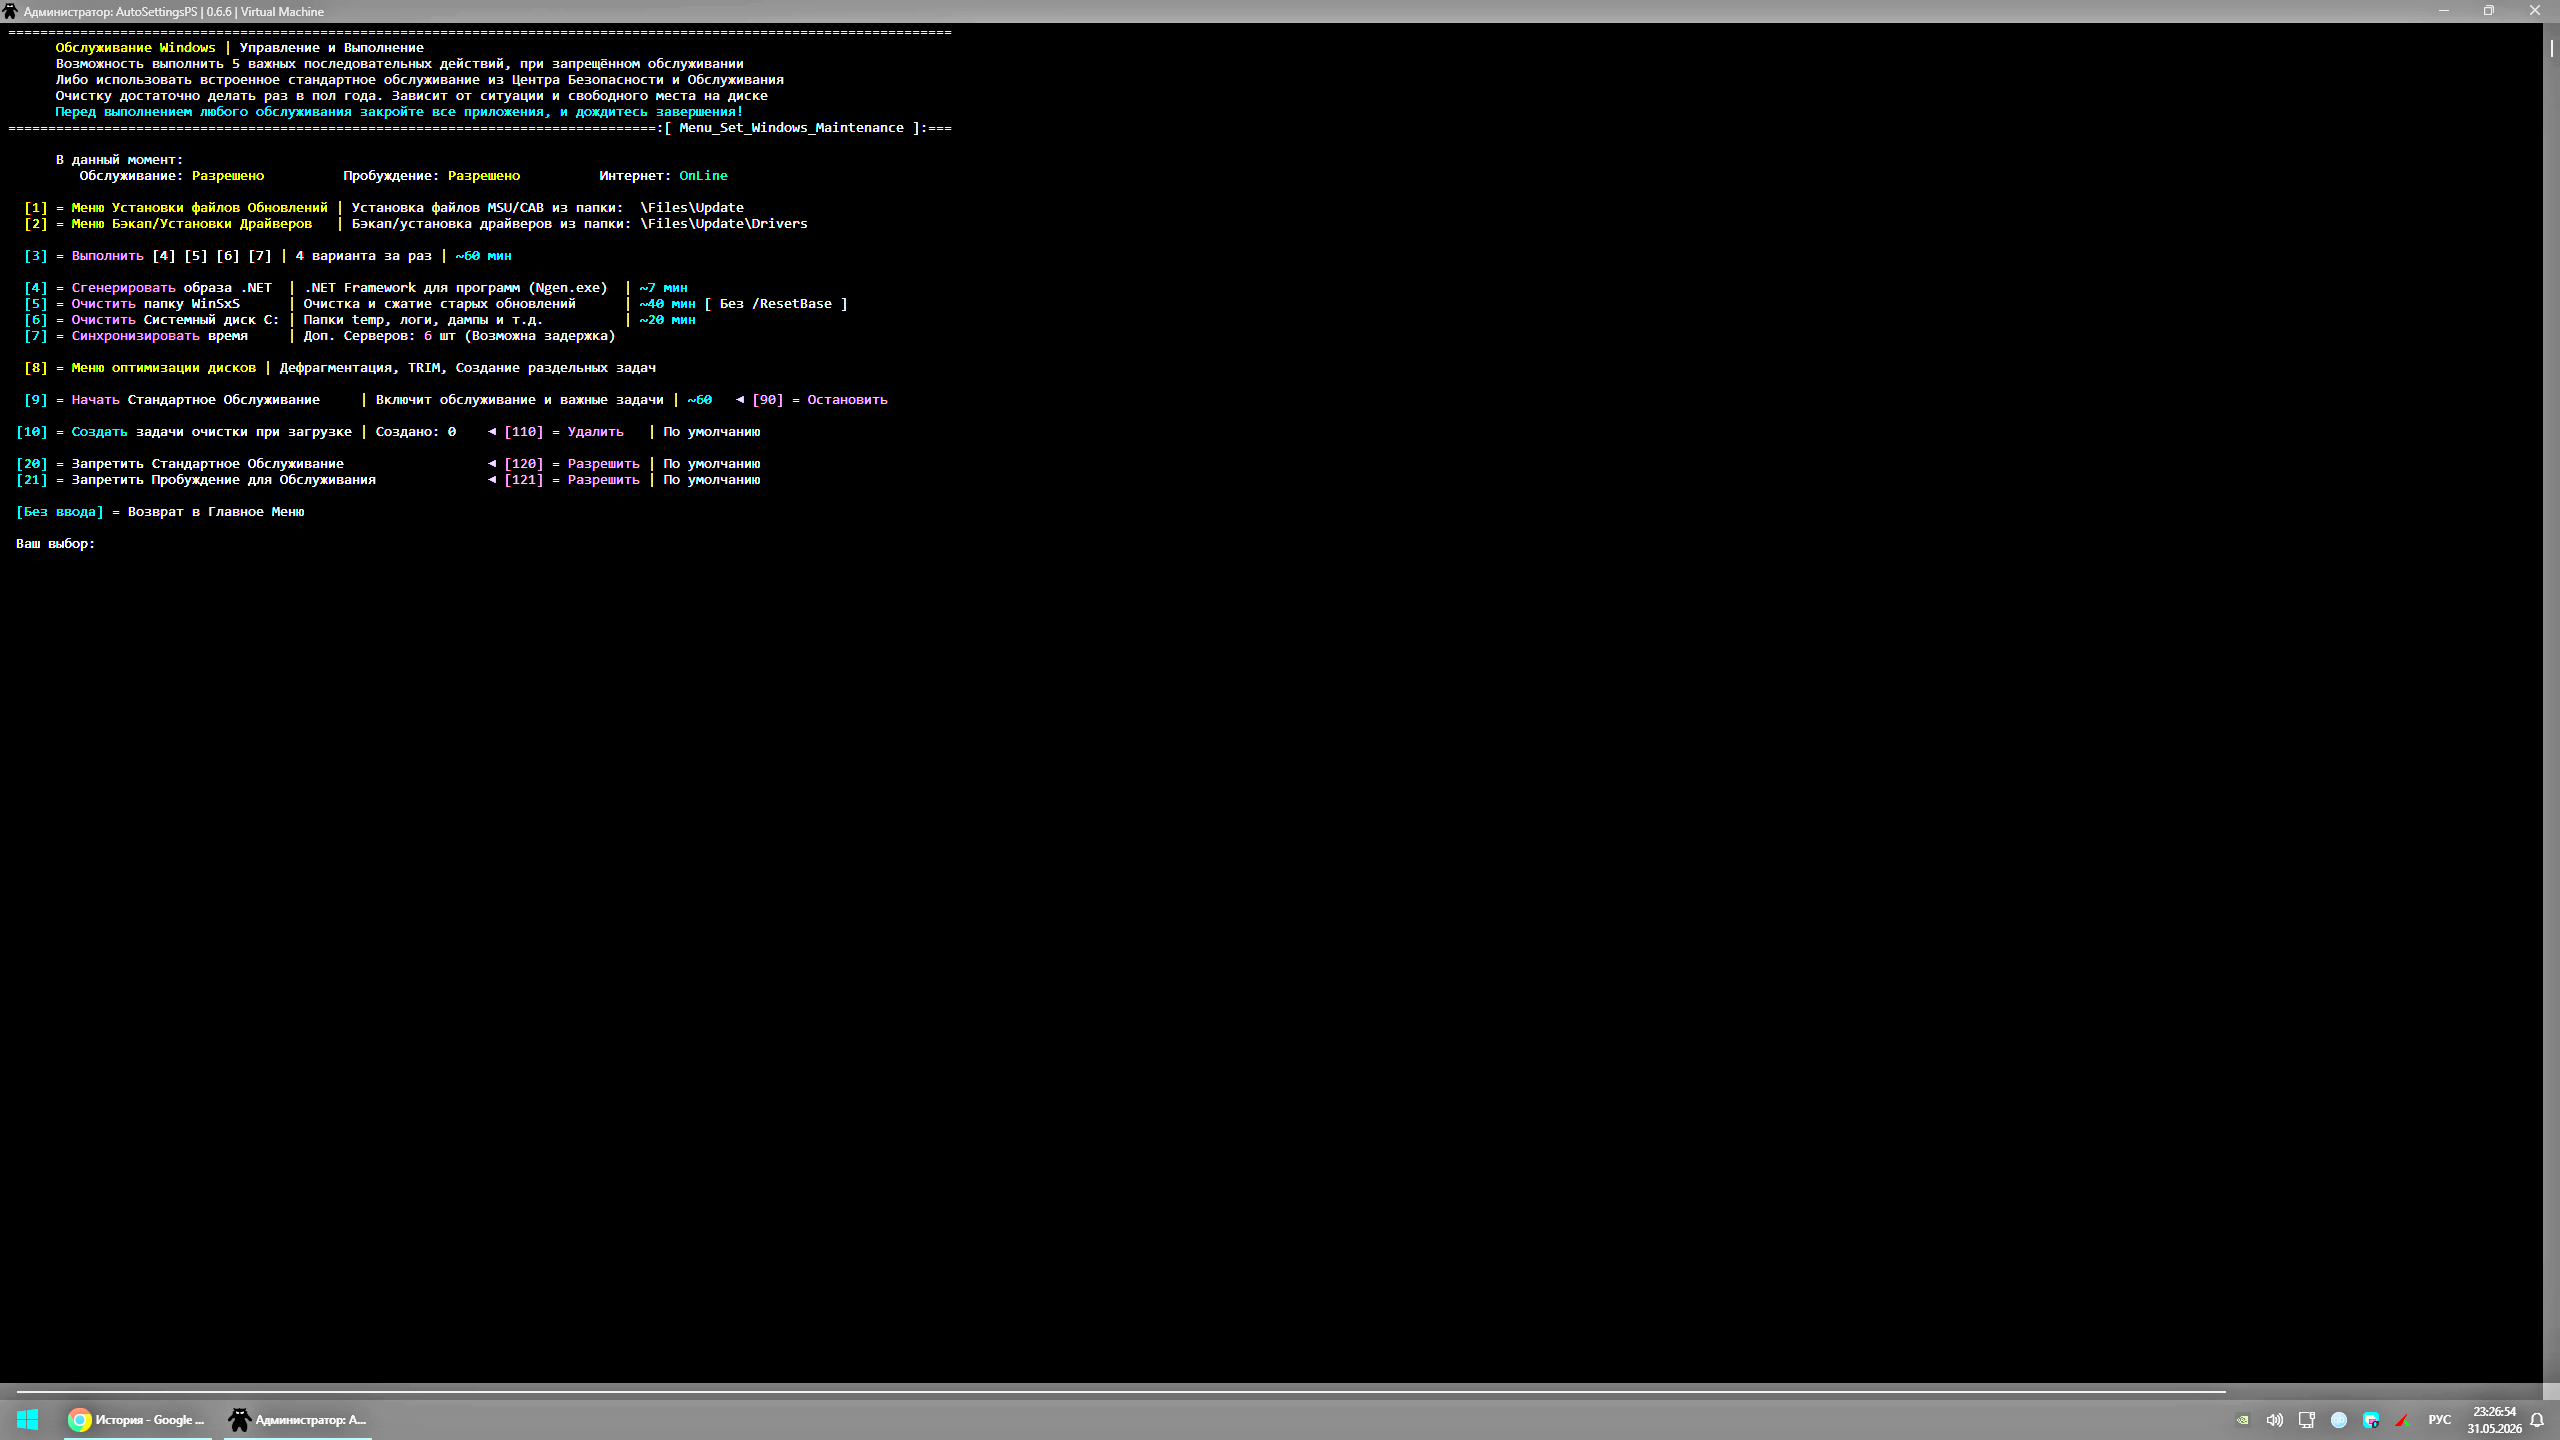Click 'Доп. Серверов: 6 шт' text
Viewport: 2560px width, 1440px height.
[x=379, y=335]
